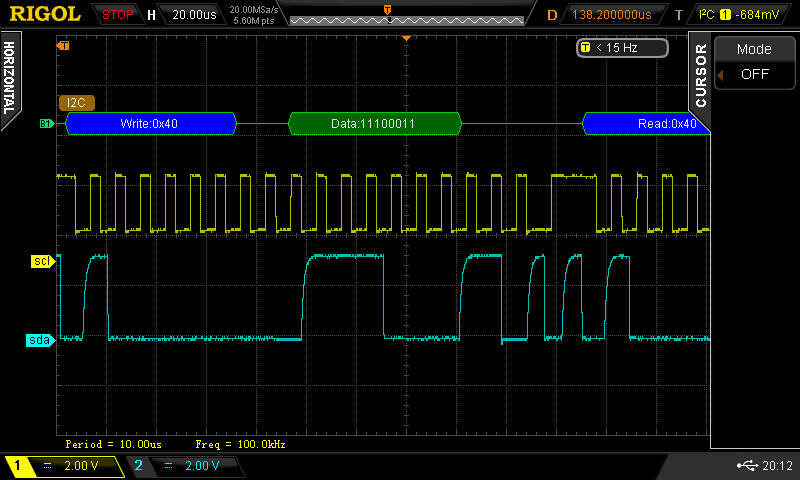Image resolution: width=800 pixels, height=480 pixels.
Task: Open the CURSOR side tab
Action: coord(700,75)
